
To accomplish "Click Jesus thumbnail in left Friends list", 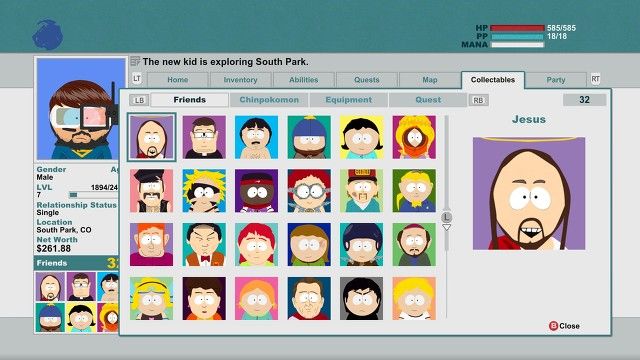I will [x=50, y=287].
